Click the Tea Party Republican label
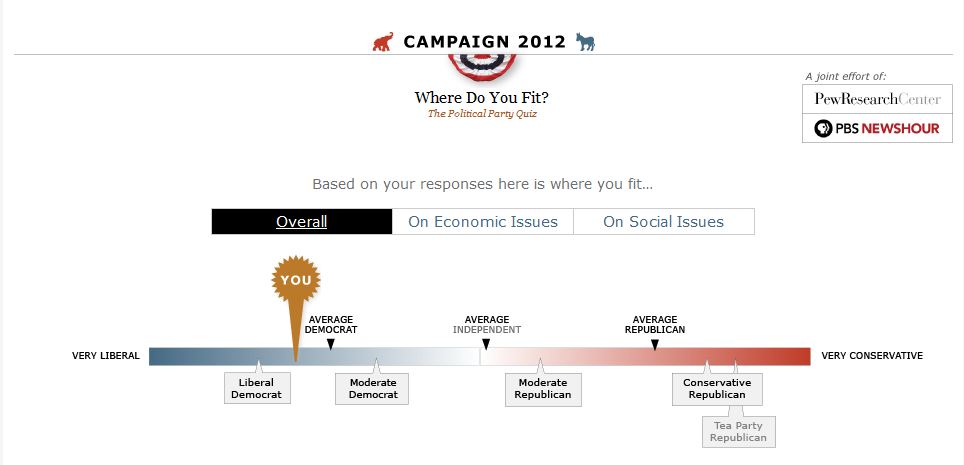 coord(739,432)
